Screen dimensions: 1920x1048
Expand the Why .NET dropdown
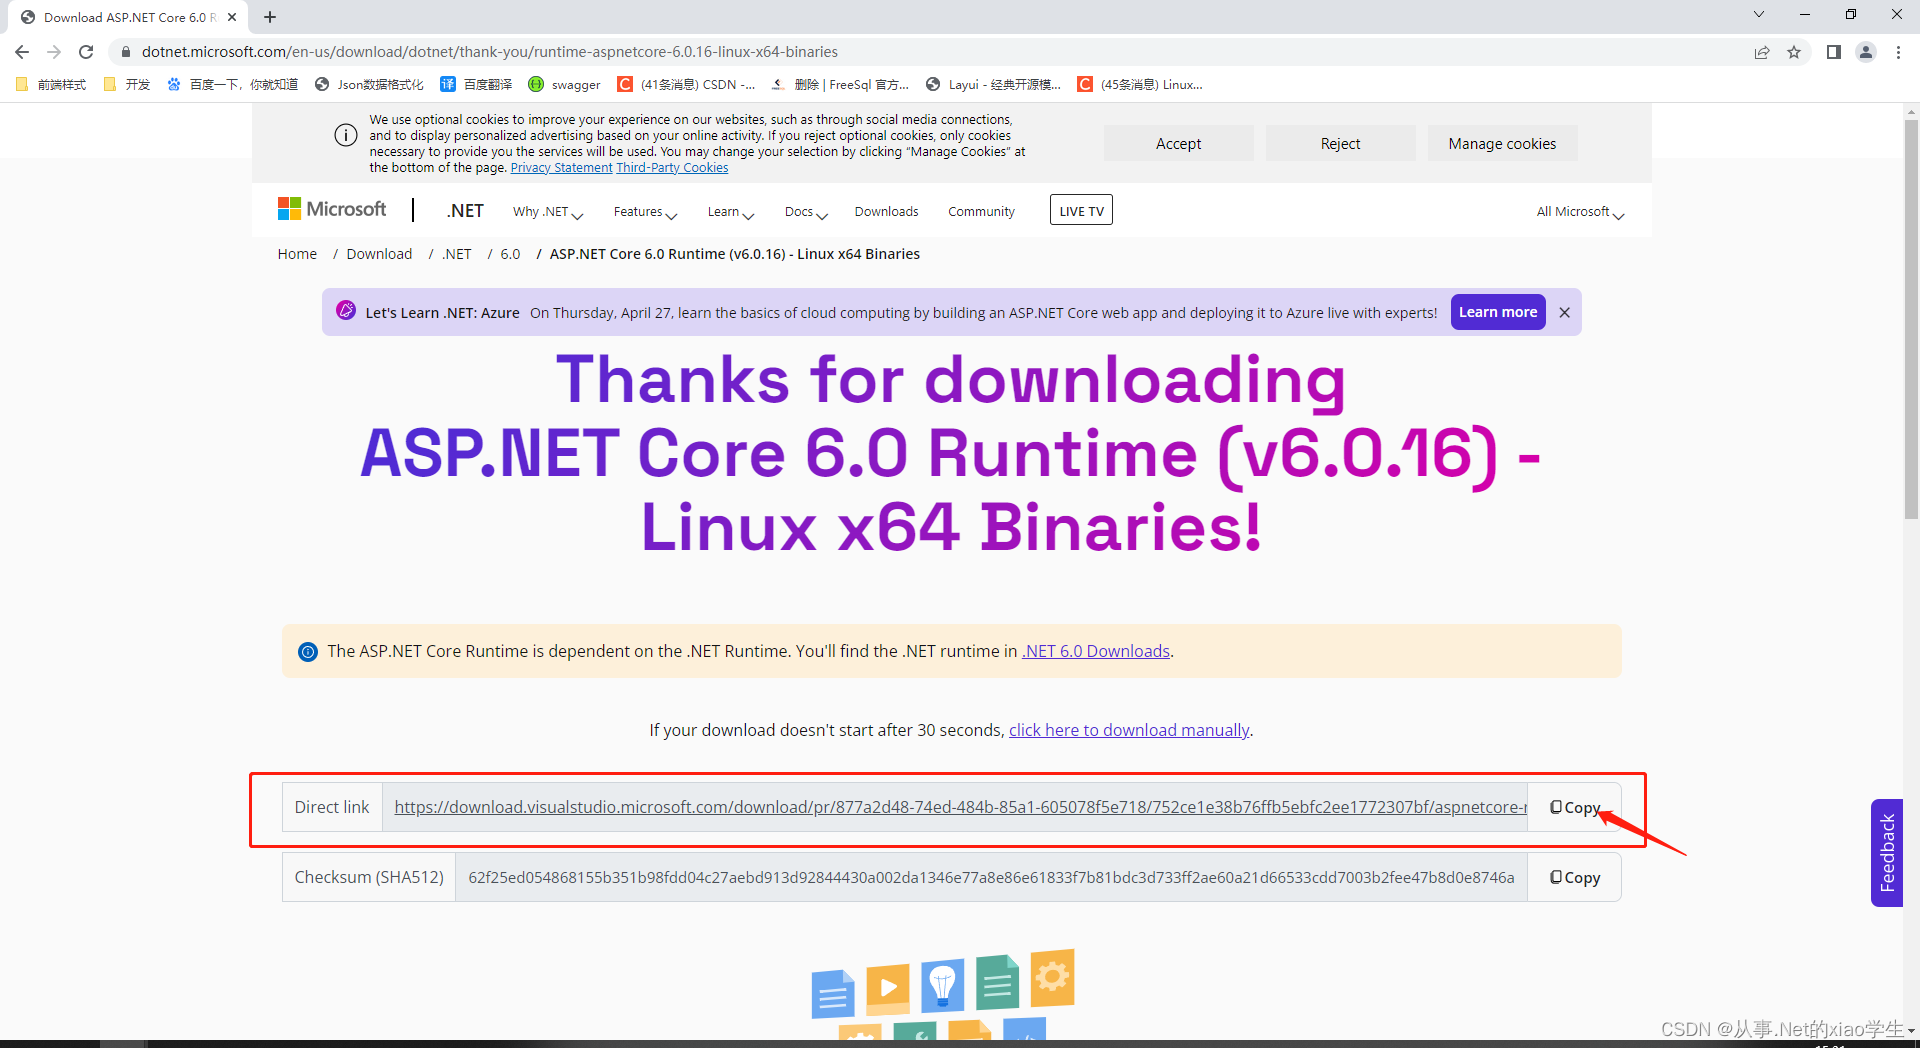pyautogui.click(x=546, y=211)
